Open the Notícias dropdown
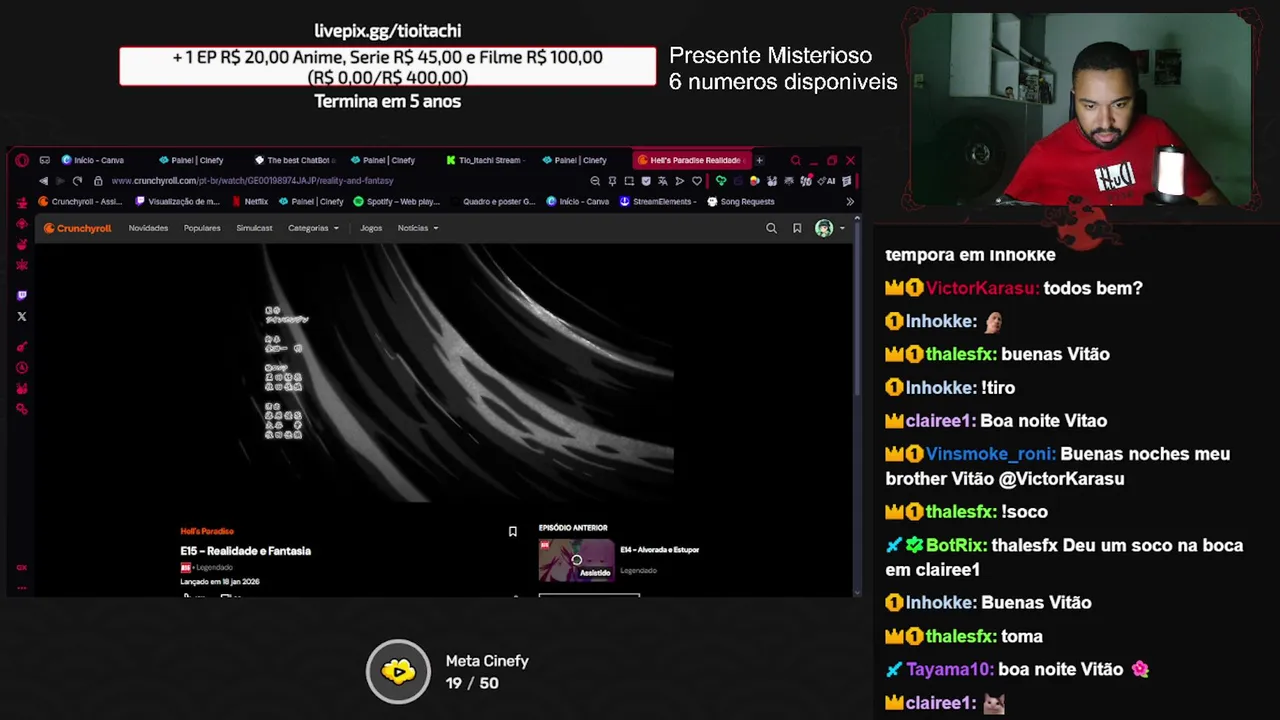 pos(418,228)
